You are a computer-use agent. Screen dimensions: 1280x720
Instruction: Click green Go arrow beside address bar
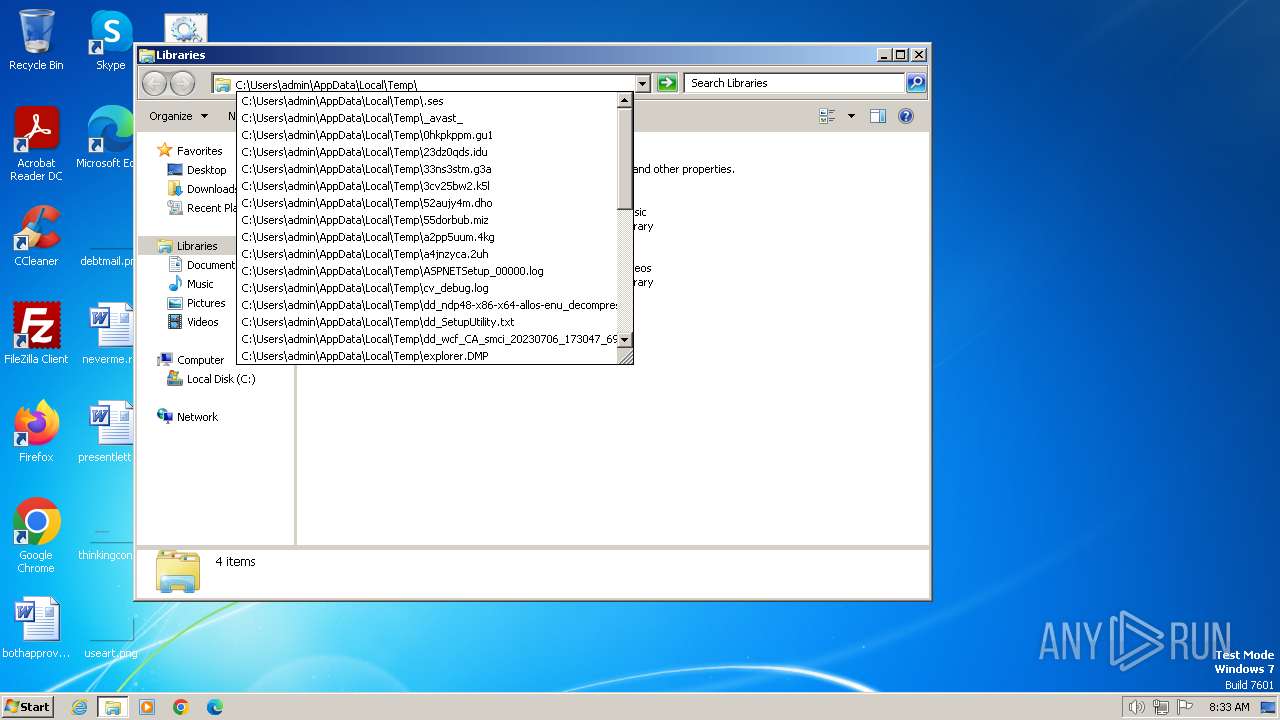click(x=667, y=83)
